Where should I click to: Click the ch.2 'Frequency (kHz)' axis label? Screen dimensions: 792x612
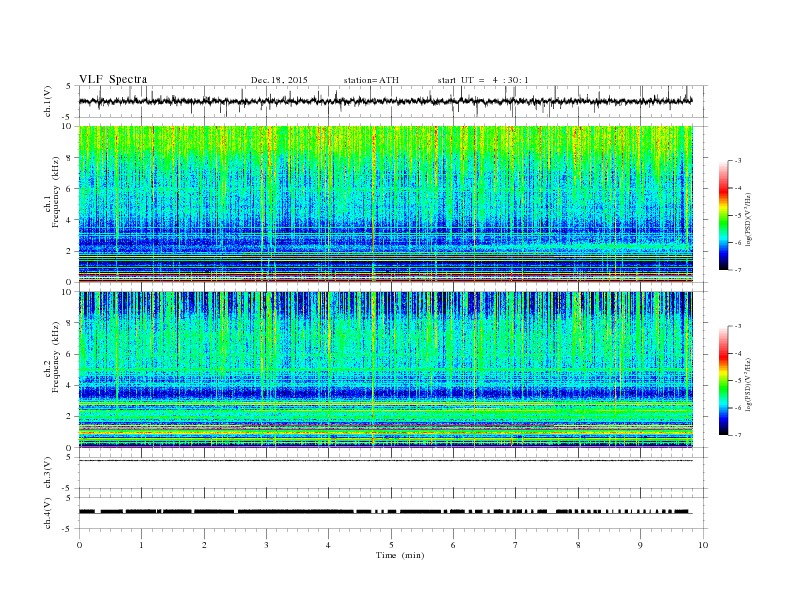[55, 357]
